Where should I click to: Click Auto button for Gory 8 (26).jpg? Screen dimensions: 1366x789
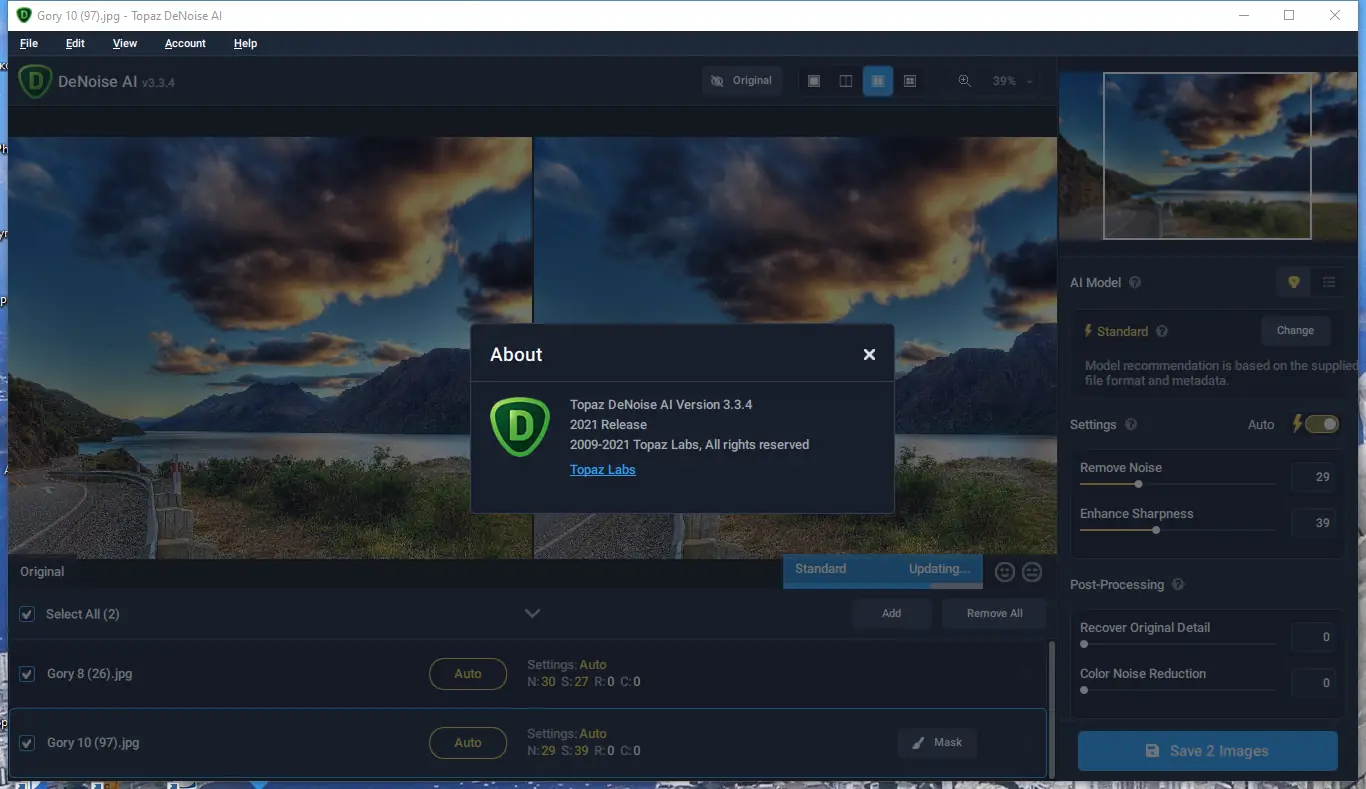coord(468,674)
